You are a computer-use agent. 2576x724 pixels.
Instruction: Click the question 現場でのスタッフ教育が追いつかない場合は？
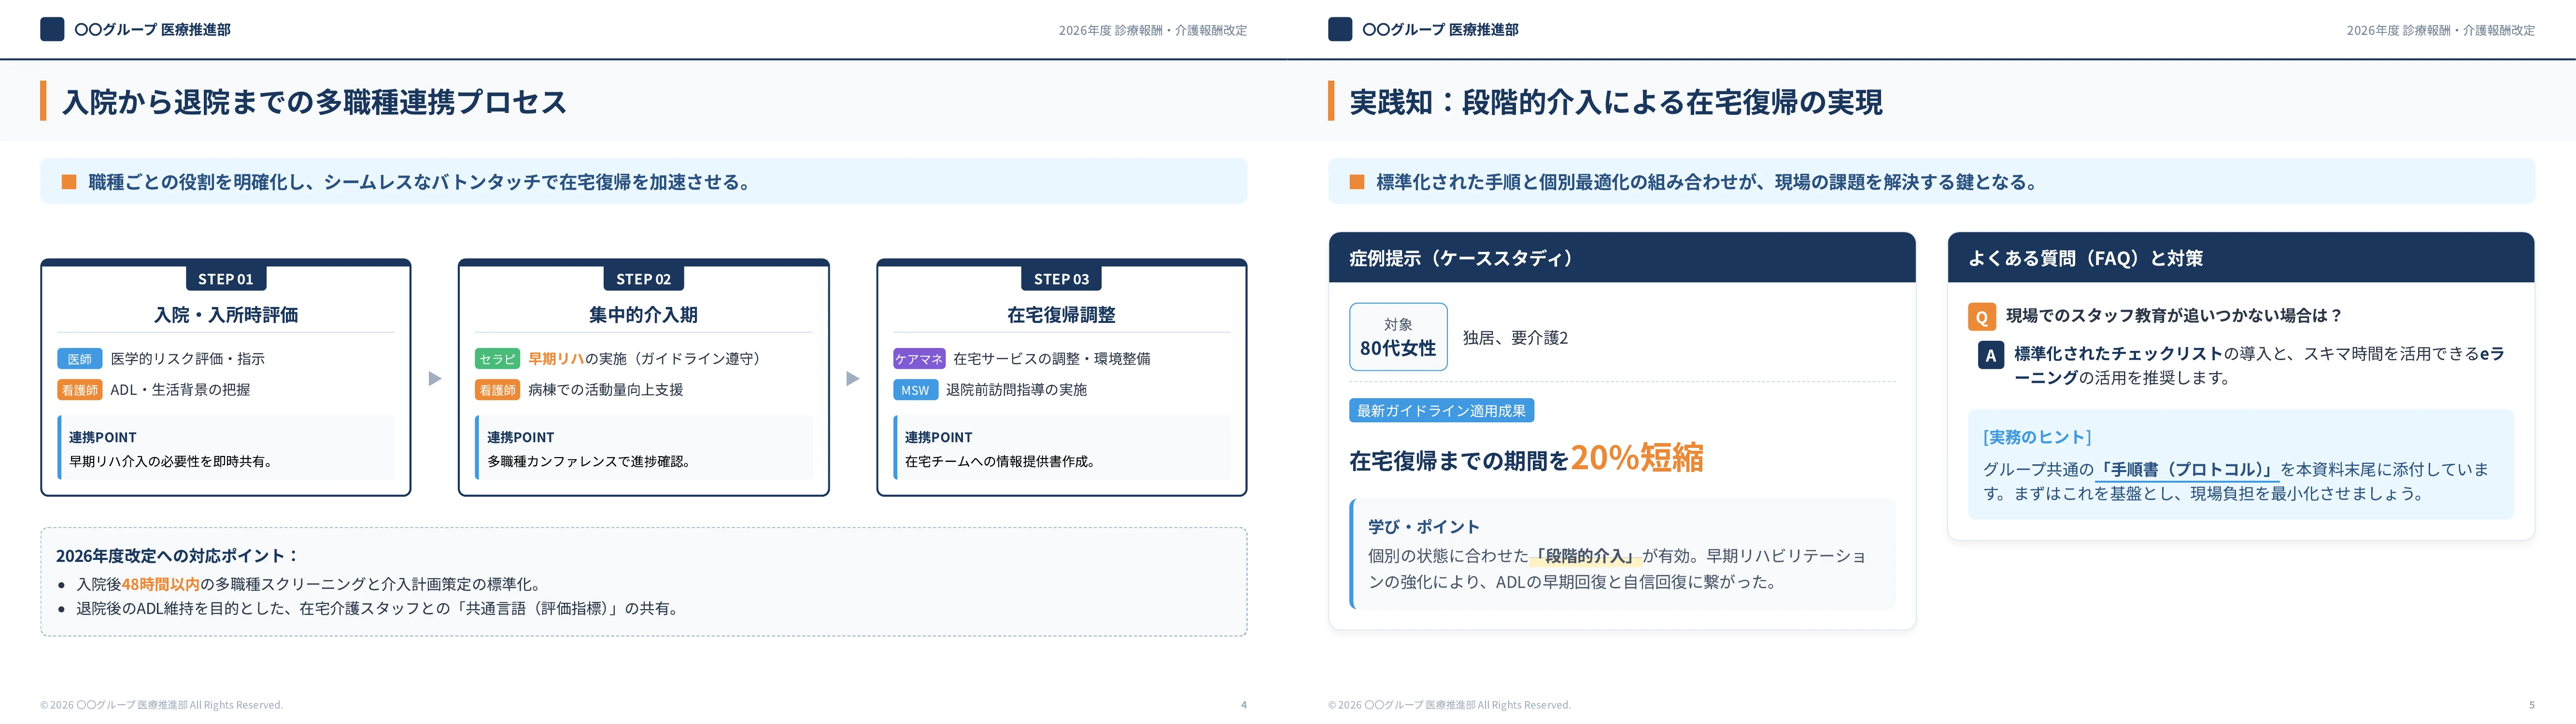pos(2175,316)
